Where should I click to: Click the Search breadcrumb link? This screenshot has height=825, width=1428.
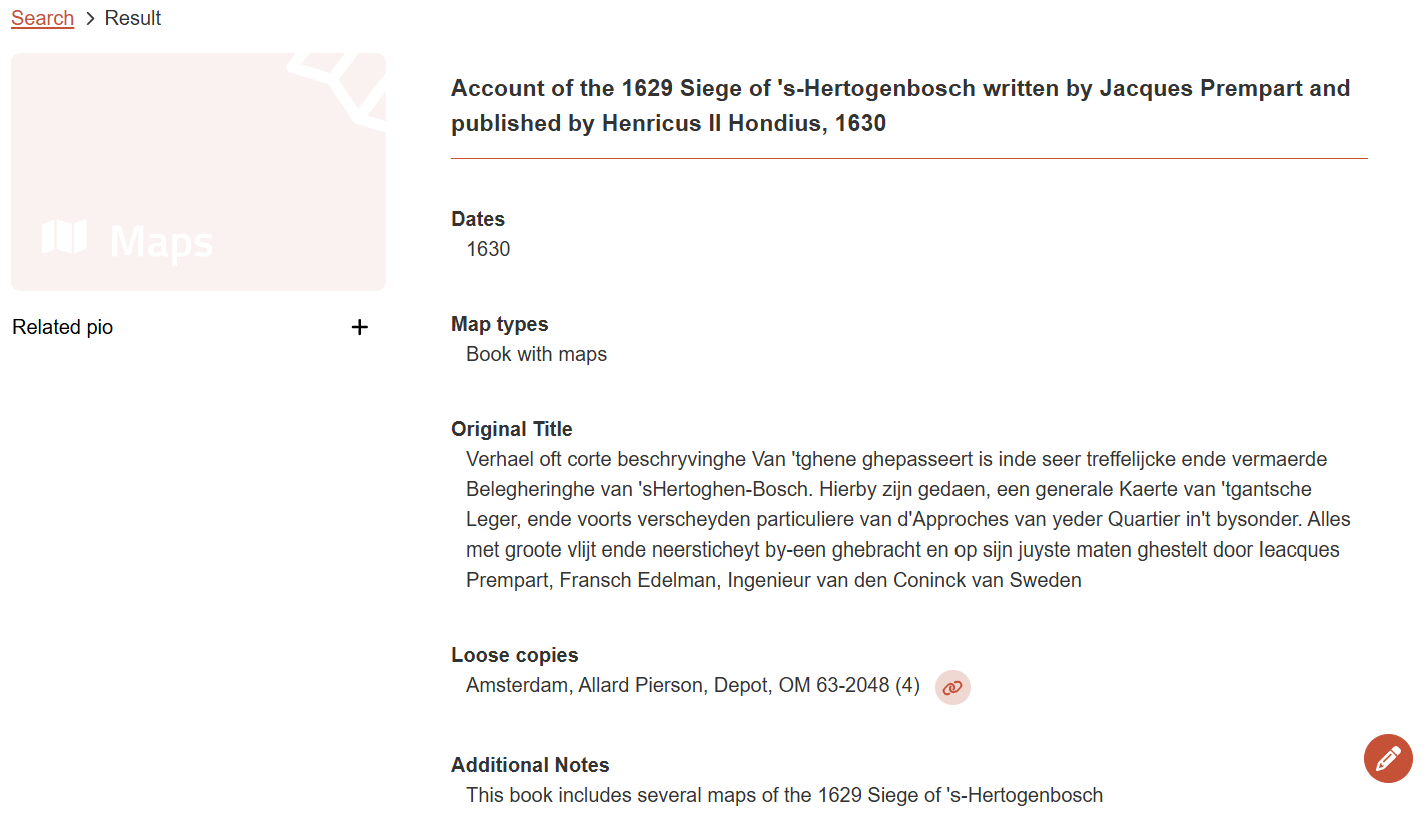[42, 18]
